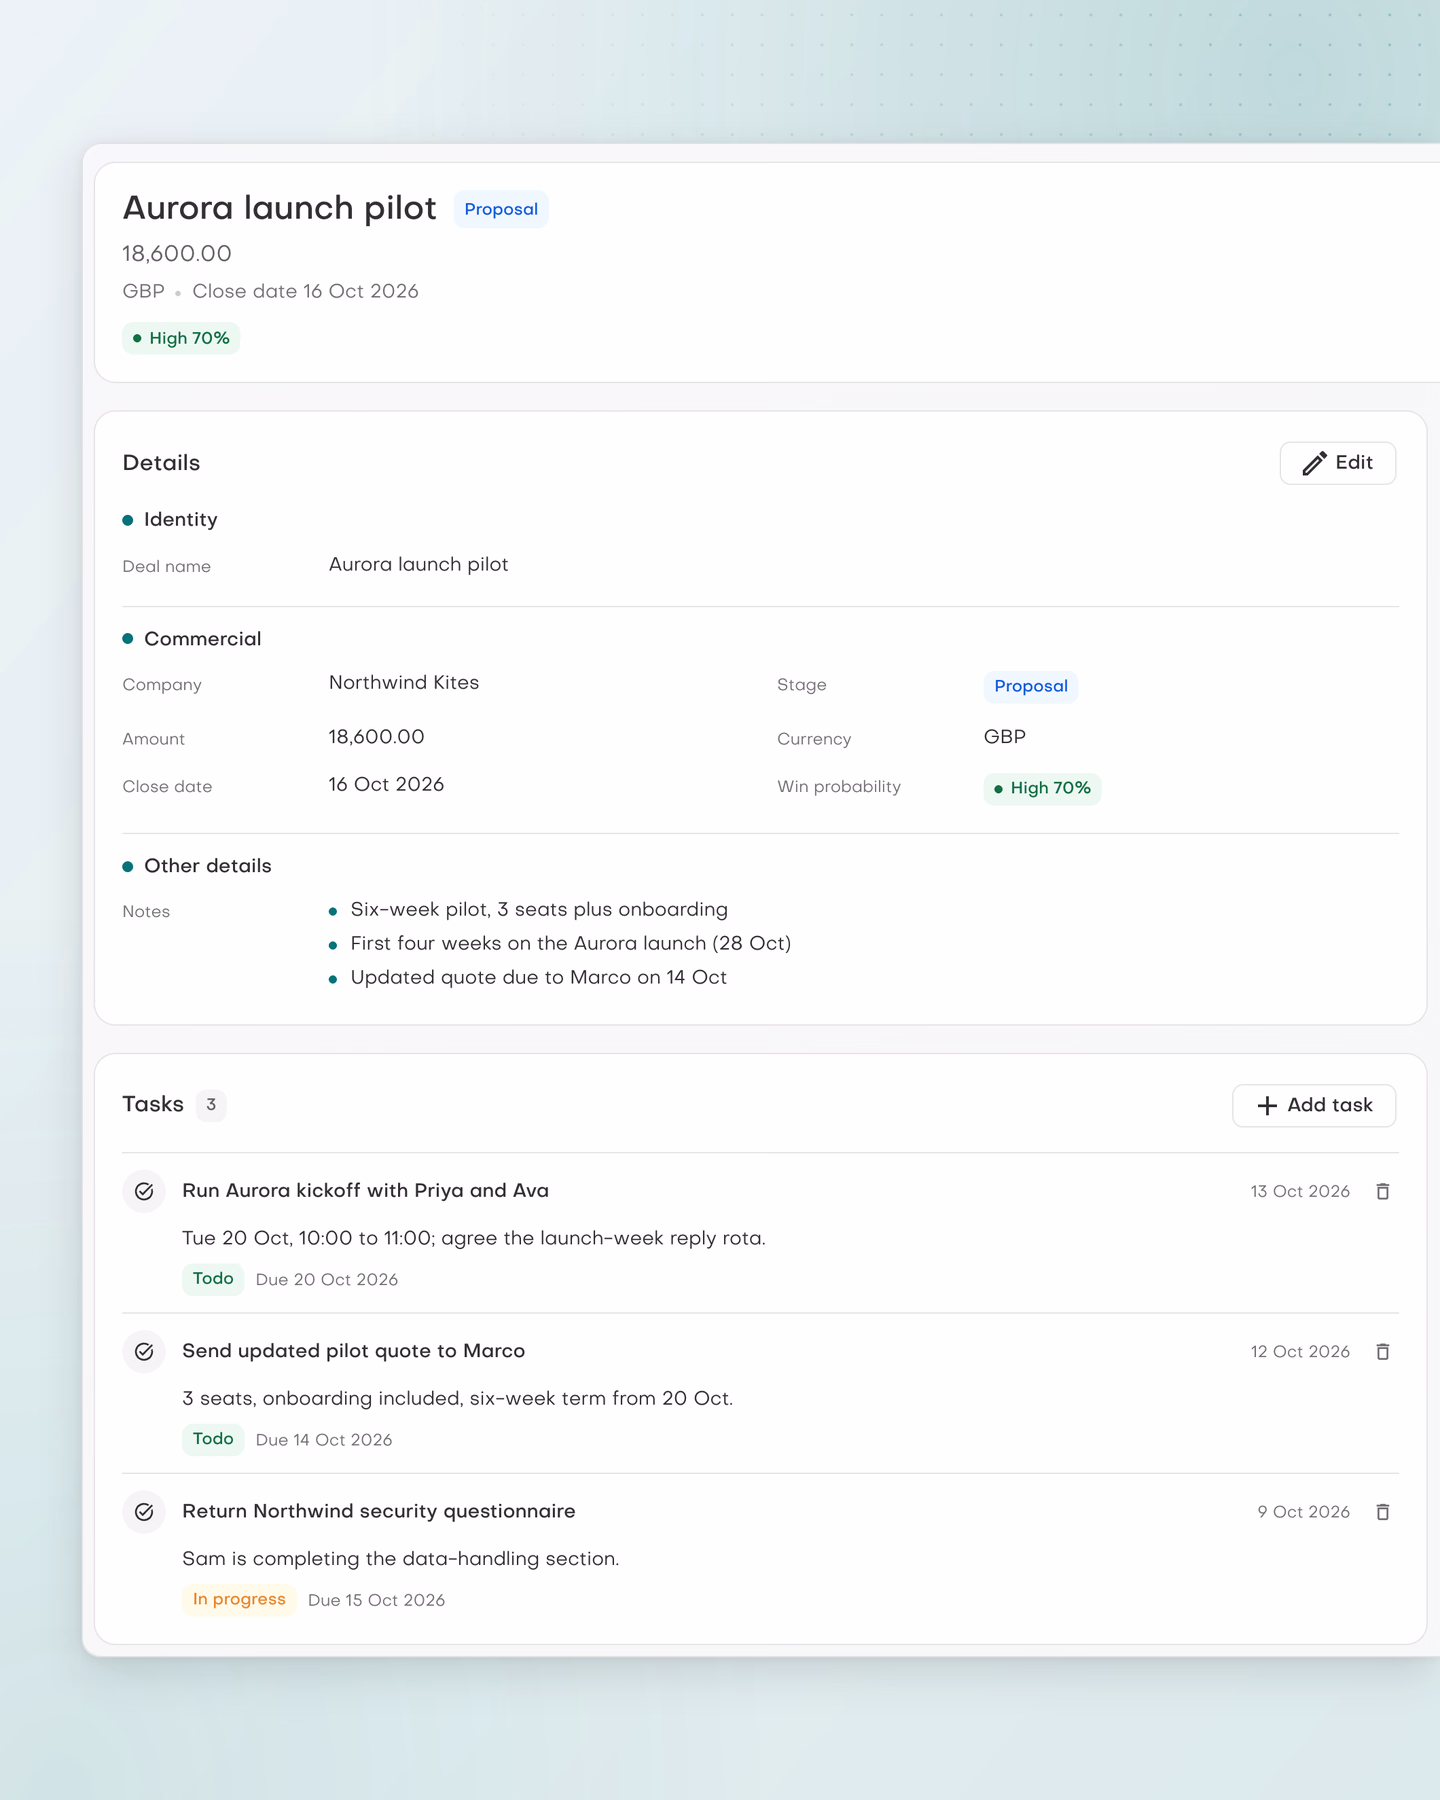Click the Identity section heading
The height and width of the screenshot is (1800, 1440).
(x=180, y=520)
